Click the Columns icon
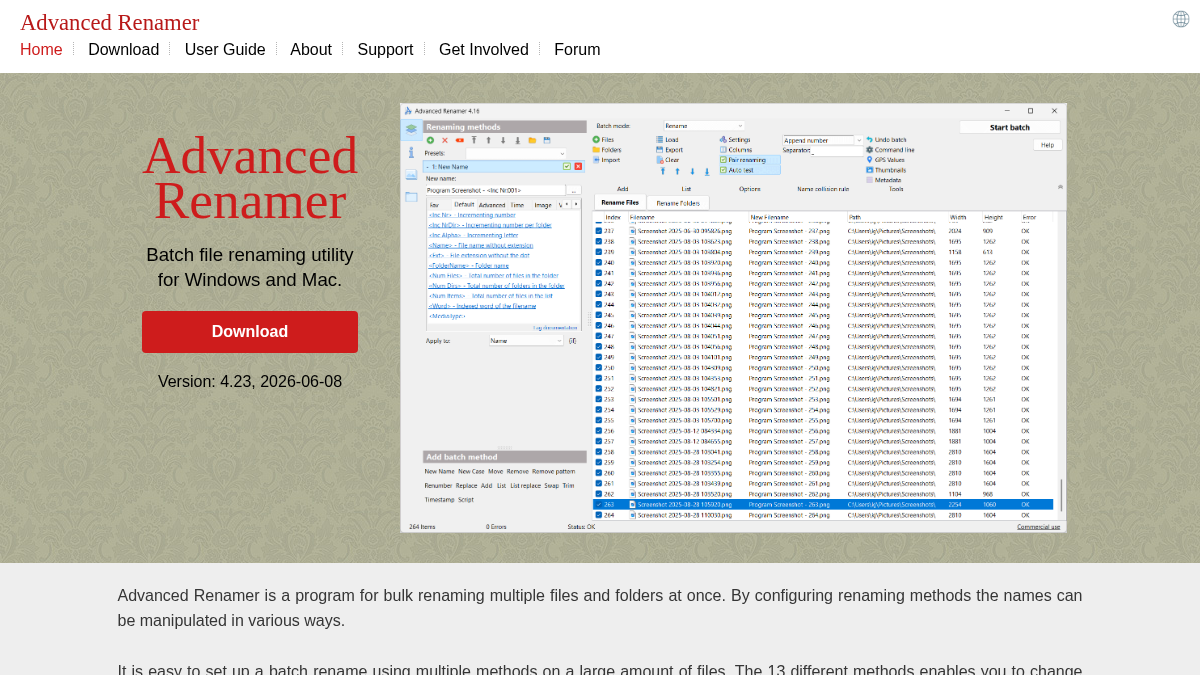 [723, 149]
